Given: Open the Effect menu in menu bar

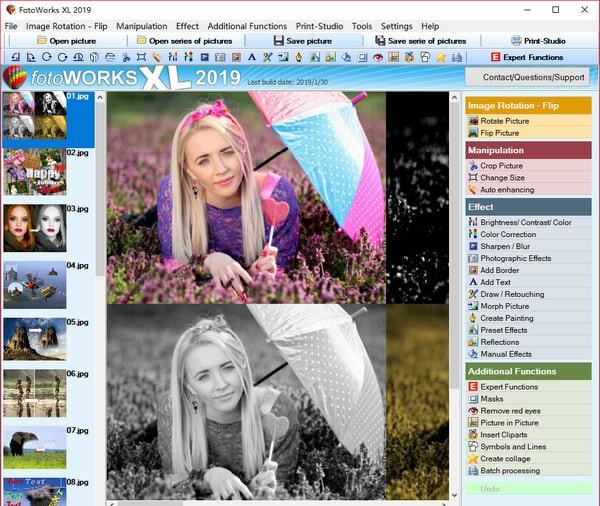Looking at the screenshot, I should [187, 26].
